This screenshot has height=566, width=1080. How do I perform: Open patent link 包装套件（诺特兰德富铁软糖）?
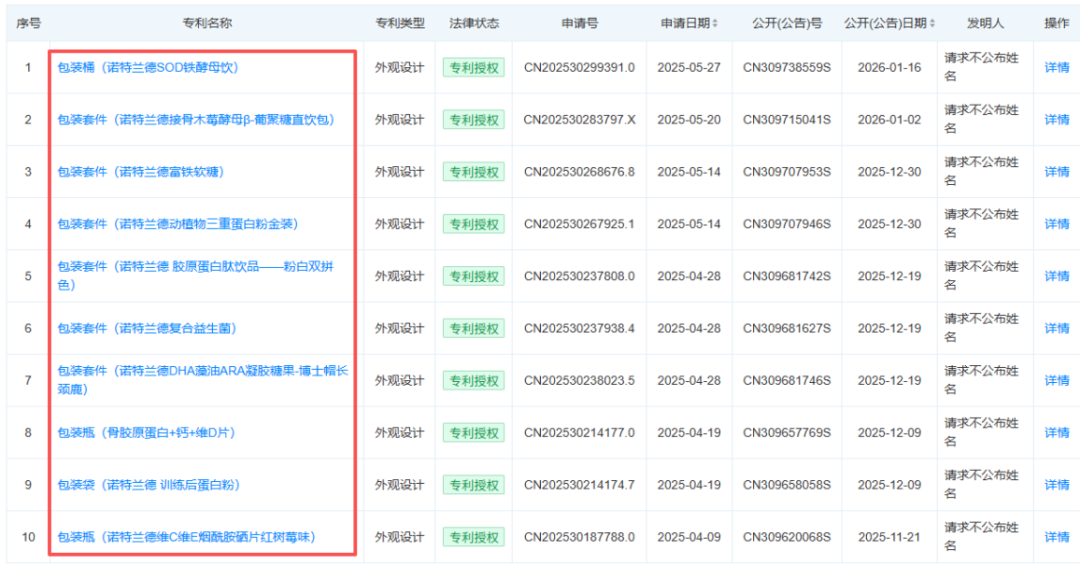pos(141,172)
